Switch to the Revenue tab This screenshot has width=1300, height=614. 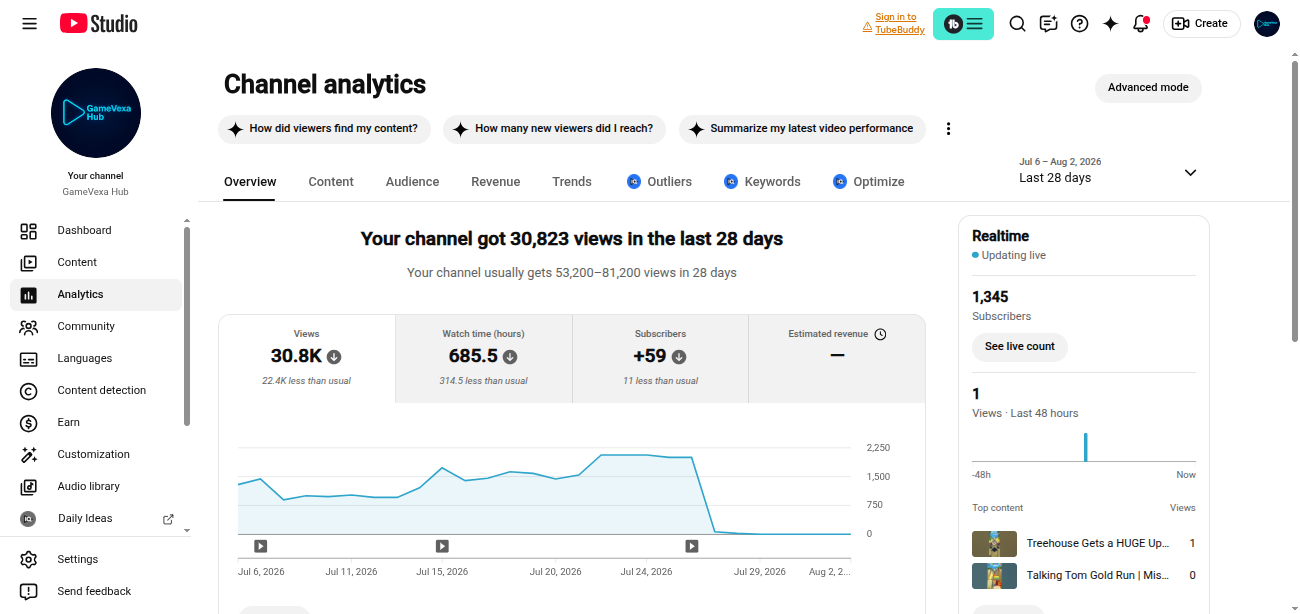[496, 182]
